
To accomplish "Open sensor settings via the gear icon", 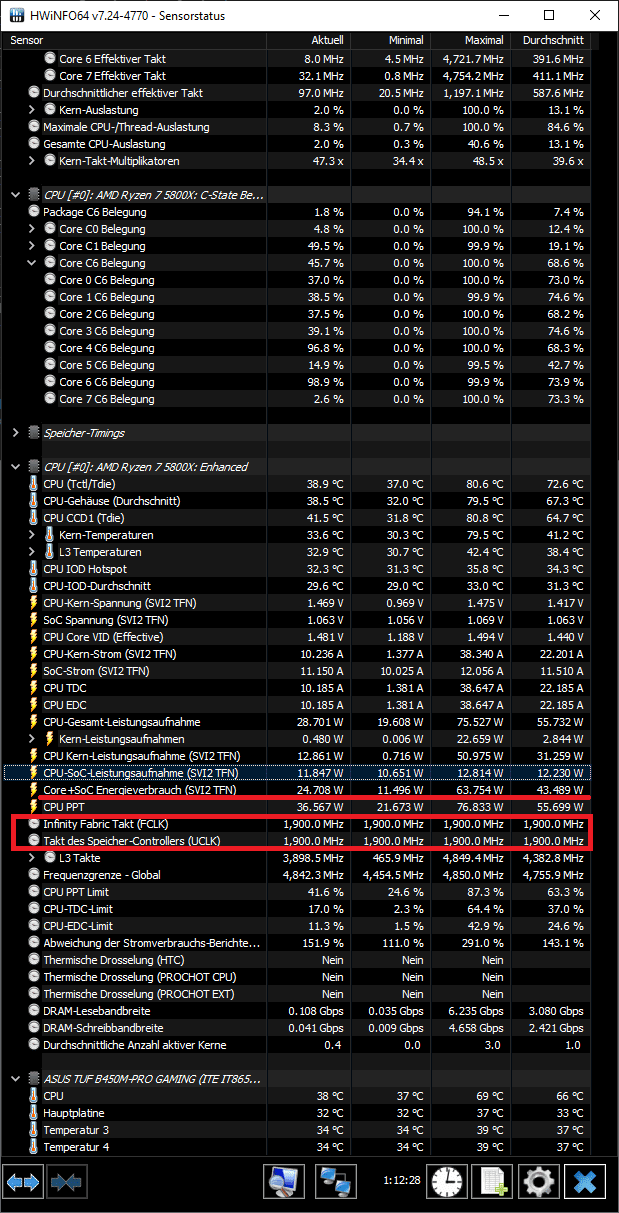I will [x=539, y=1182].
